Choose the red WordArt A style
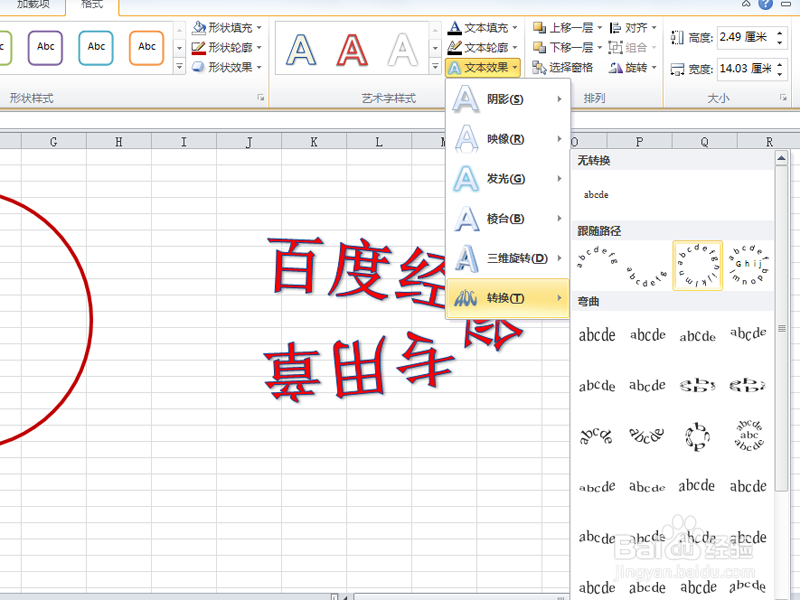The width and height of the screenshot is (800, 600). [x=352, y=49]
